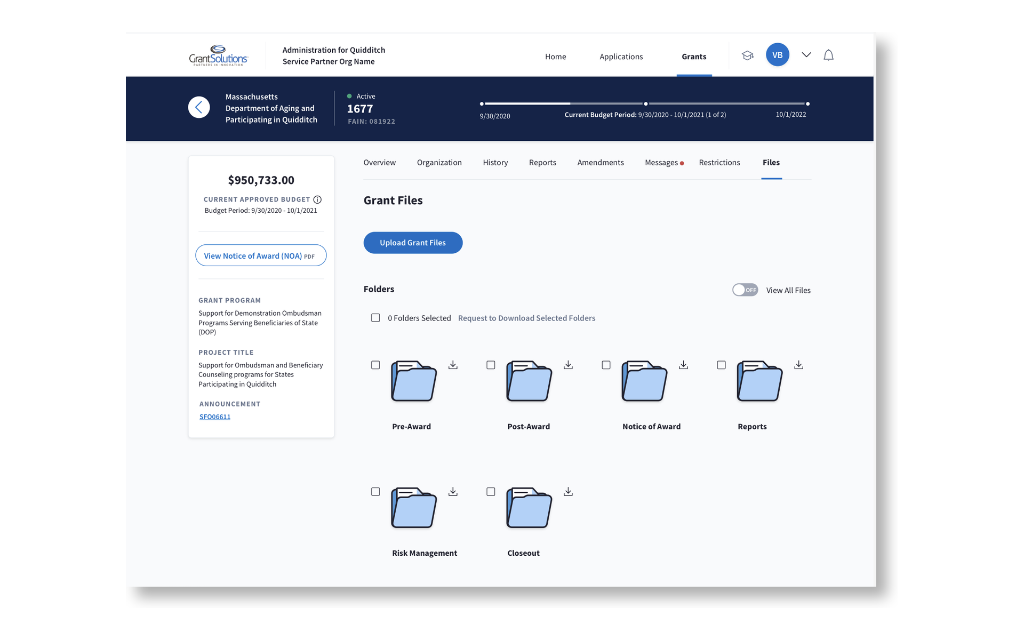This screenshot has width=1024, height=640.
Task: Check the Notice of Award folder checkbox
Action: [606, 365]
